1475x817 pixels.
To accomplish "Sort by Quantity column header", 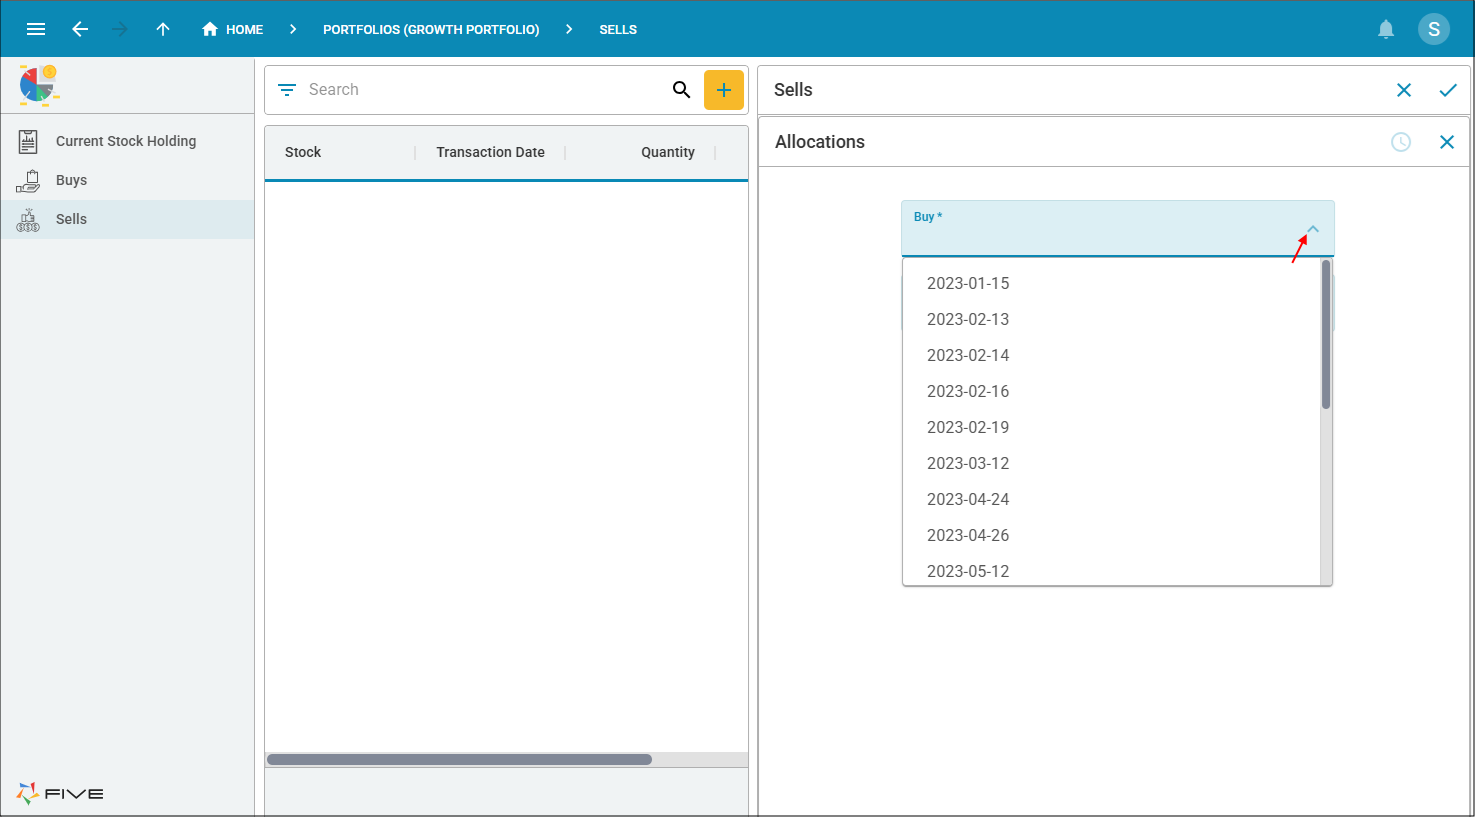I will point(668,152).
